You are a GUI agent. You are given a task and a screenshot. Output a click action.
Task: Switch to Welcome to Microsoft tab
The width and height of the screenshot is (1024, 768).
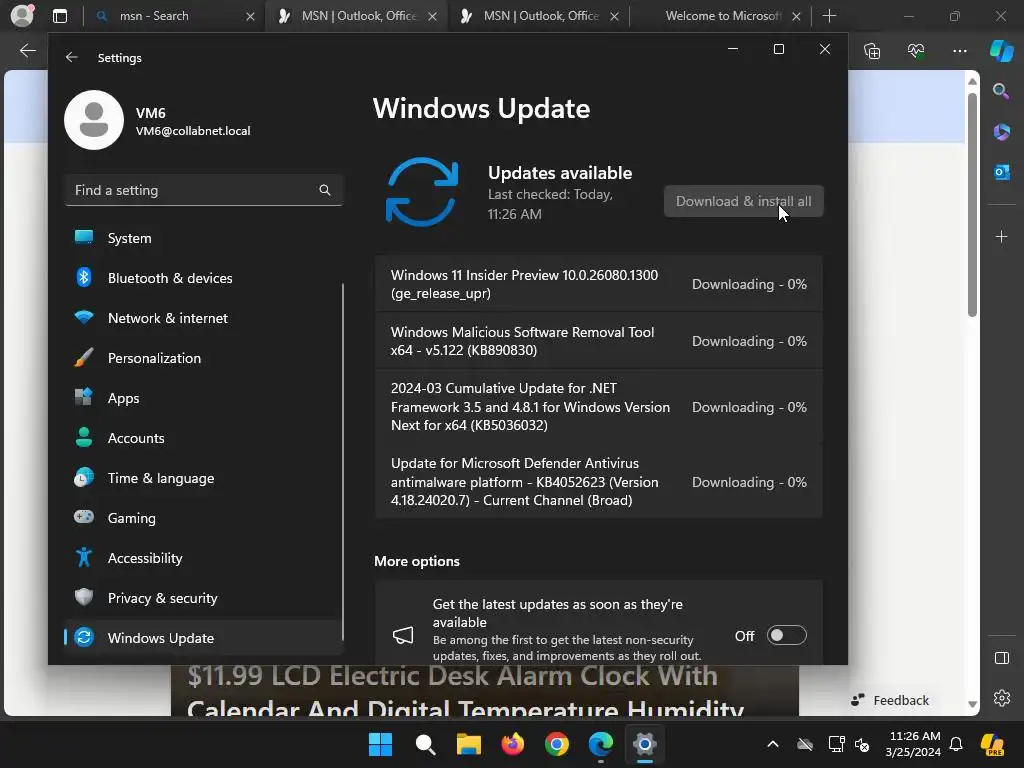pyautogui.click(x=723, y=16)
